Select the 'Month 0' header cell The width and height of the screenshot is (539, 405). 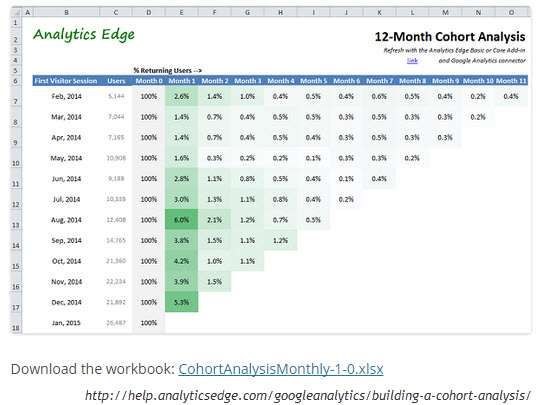(x=149, y=81)
